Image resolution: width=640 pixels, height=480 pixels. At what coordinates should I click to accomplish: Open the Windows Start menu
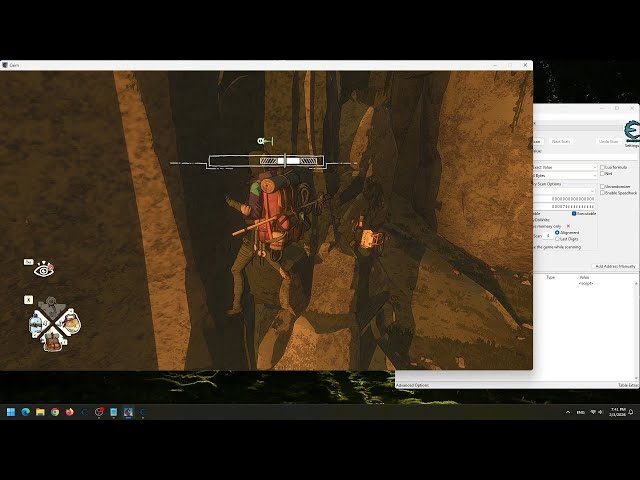tap(11, 412)
